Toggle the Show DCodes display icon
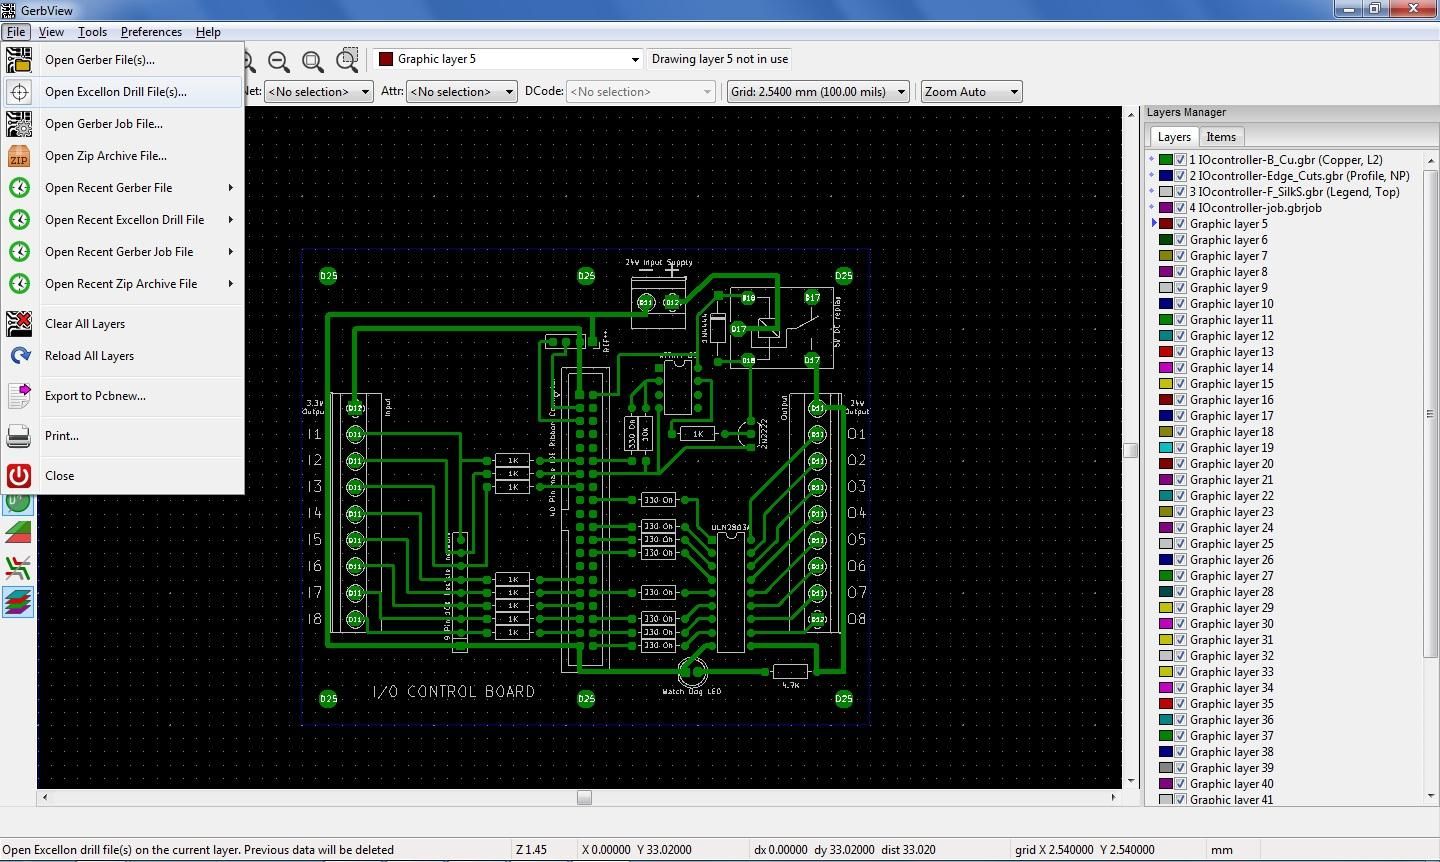 [x=18, y=502]
